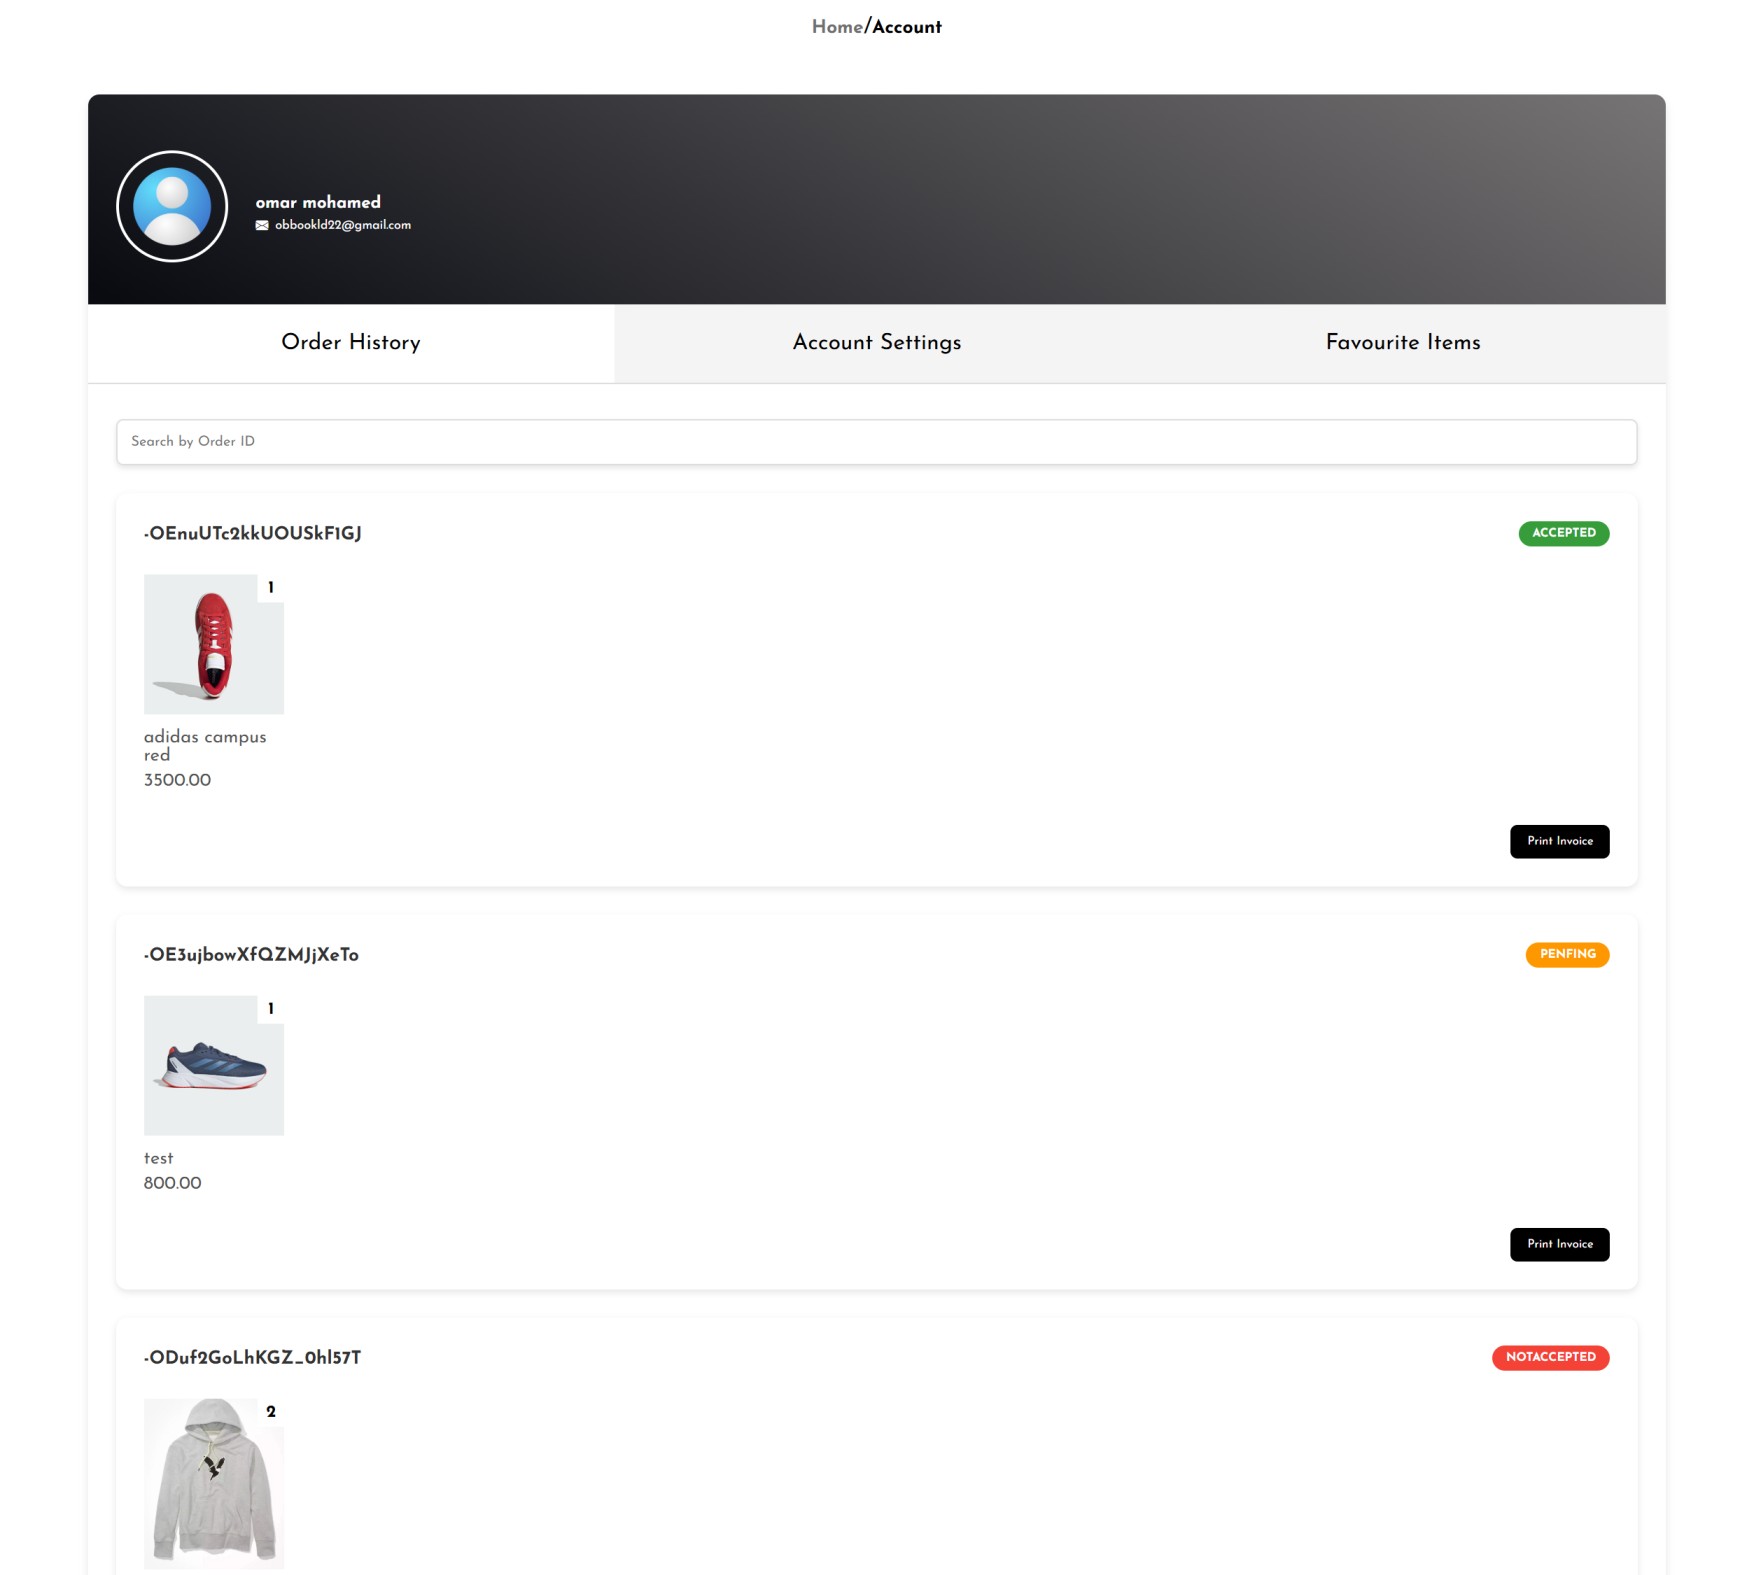Viewport: 1754px width, 1575px height.
Task: Click the price 800.00
Action: point(172,1183)
